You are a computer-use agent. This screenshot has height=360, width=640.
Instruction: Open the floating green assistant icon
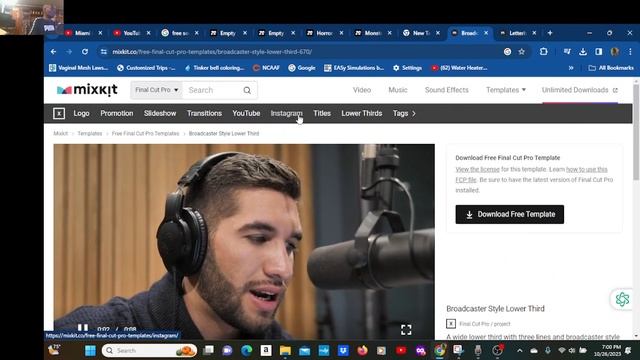click(622, 299)
